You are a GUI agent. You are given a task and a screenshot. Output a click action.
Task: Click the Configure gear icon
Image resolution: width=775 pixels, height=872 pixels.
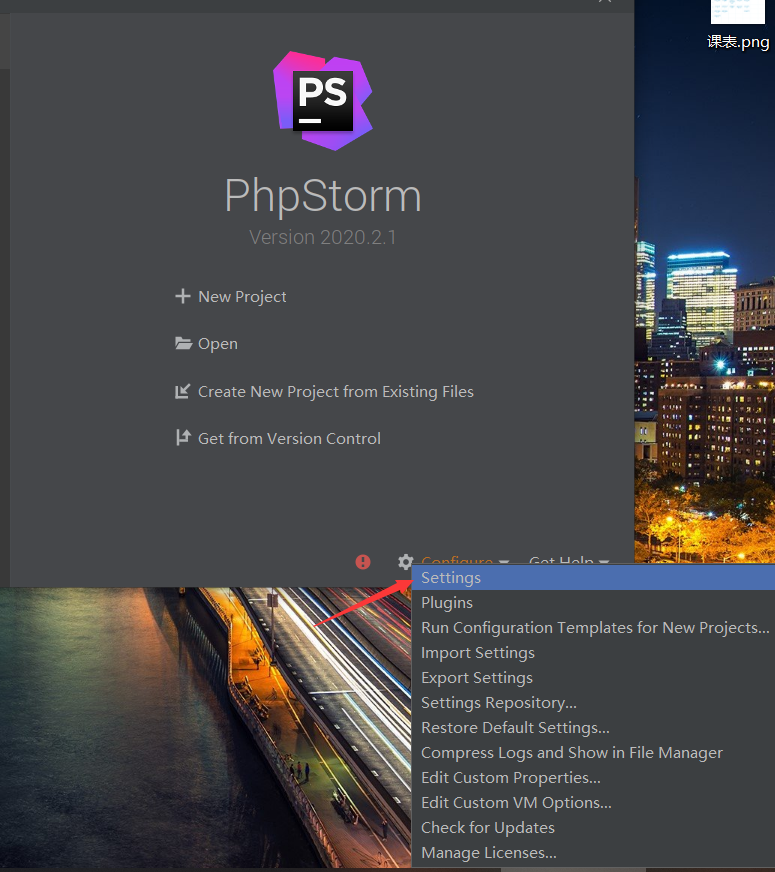406,561
